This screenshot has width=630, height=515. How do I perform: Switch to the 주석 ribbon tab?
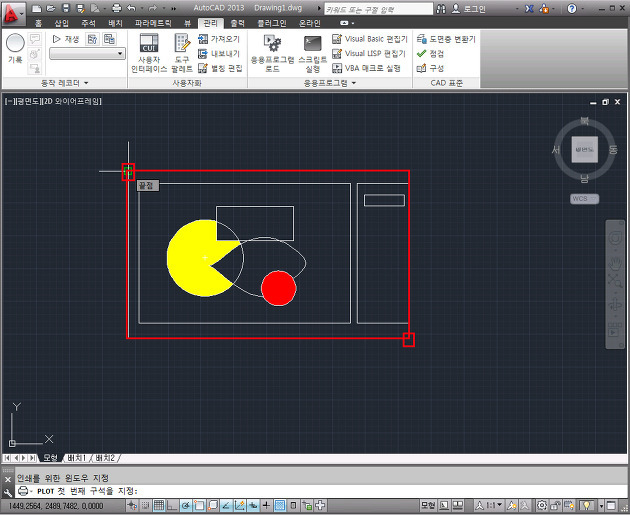coord(88,23)
